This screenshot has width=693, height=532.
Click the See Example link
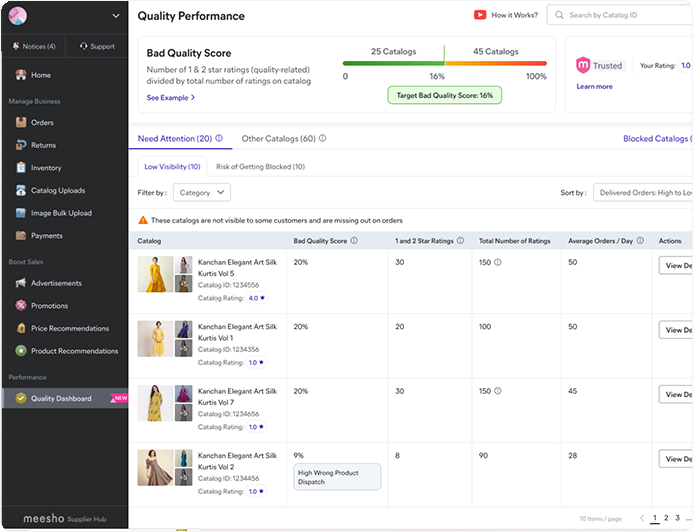coord(170,98)
